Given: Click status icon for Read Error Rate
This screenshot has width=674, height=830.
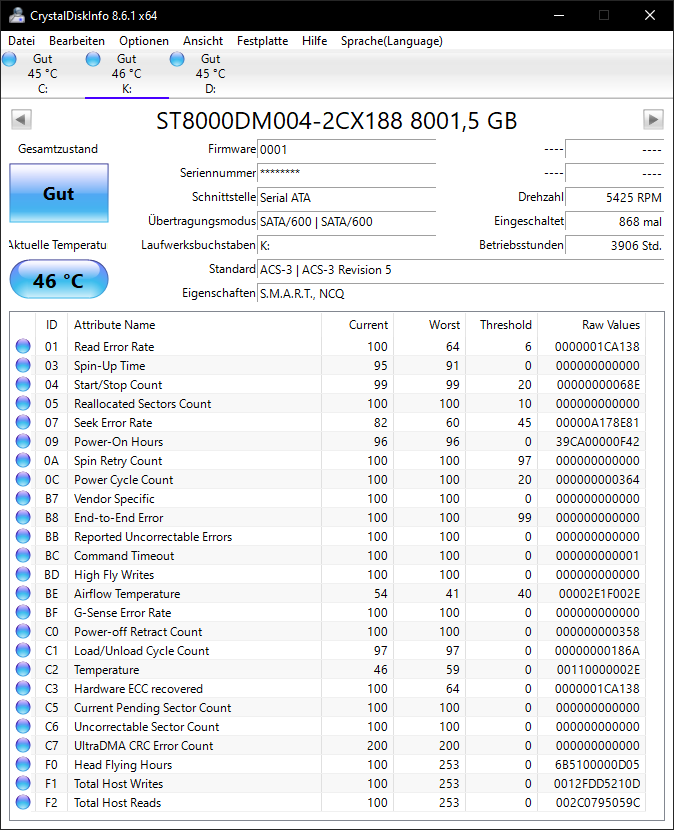Looking at the screenshot, I should [x=23, y=346].
